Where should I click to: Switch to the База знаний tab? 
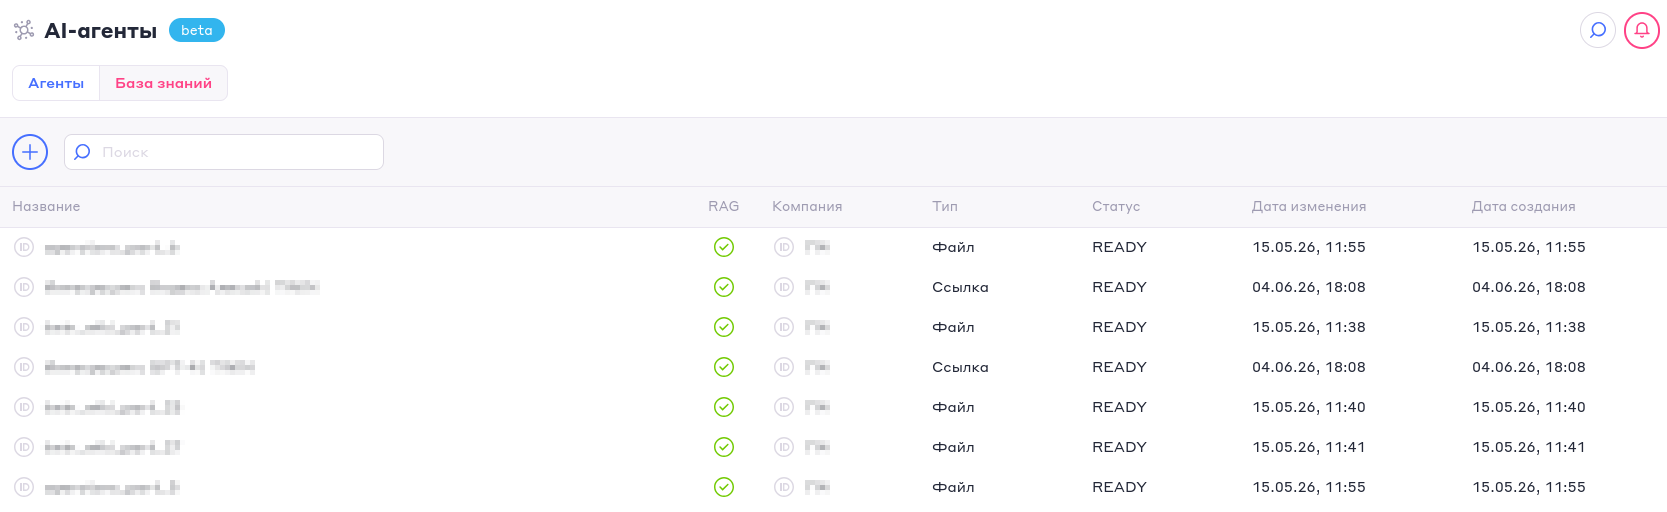click(x=164, y=83)
